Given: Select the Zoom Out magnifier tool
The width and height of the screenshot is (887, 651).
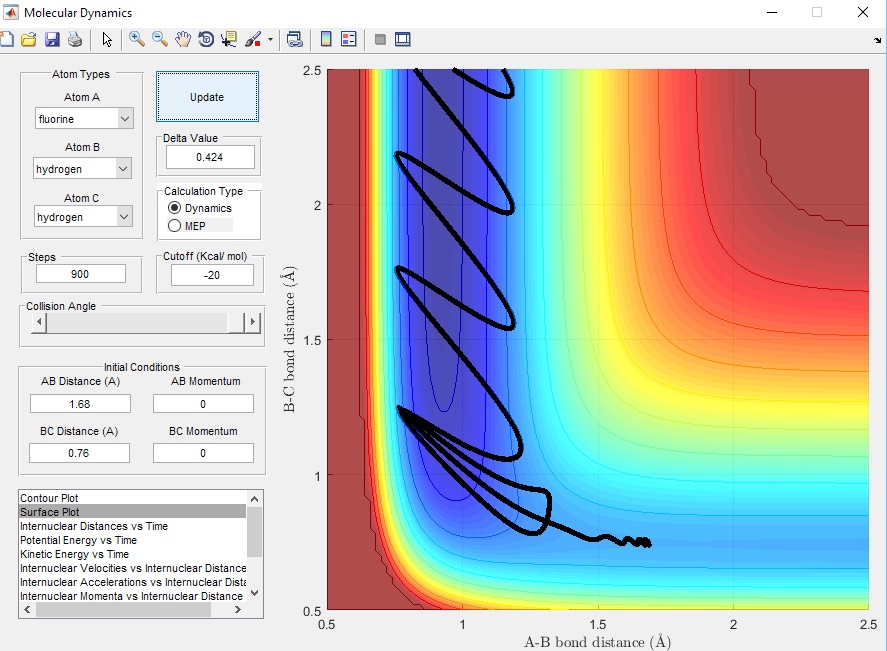Looking at the screenshot, I should [160, 40].
